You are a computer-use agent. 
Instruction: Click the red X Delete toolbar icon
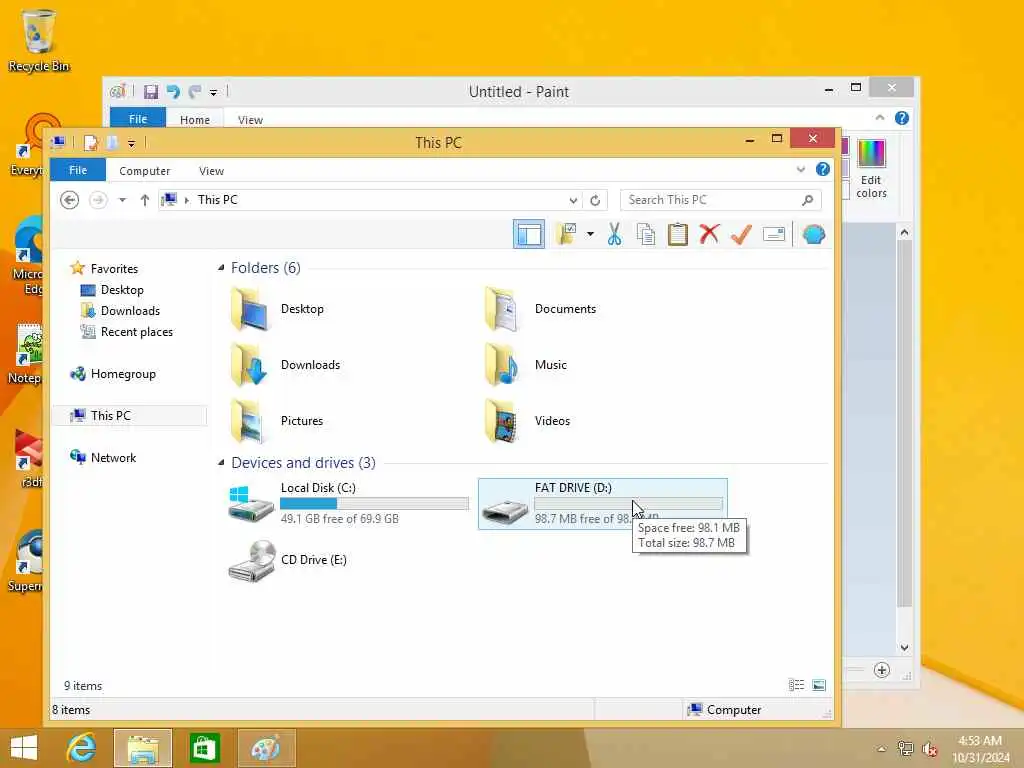(709, 234)
